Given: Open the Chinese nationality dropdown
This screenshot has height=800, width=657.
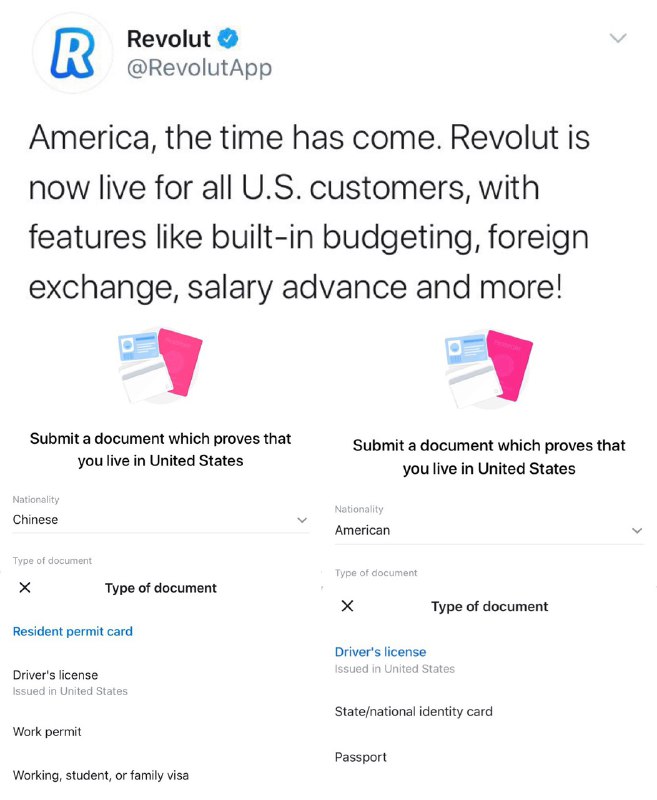Looking at the screenshot, I should pos(303,519).
